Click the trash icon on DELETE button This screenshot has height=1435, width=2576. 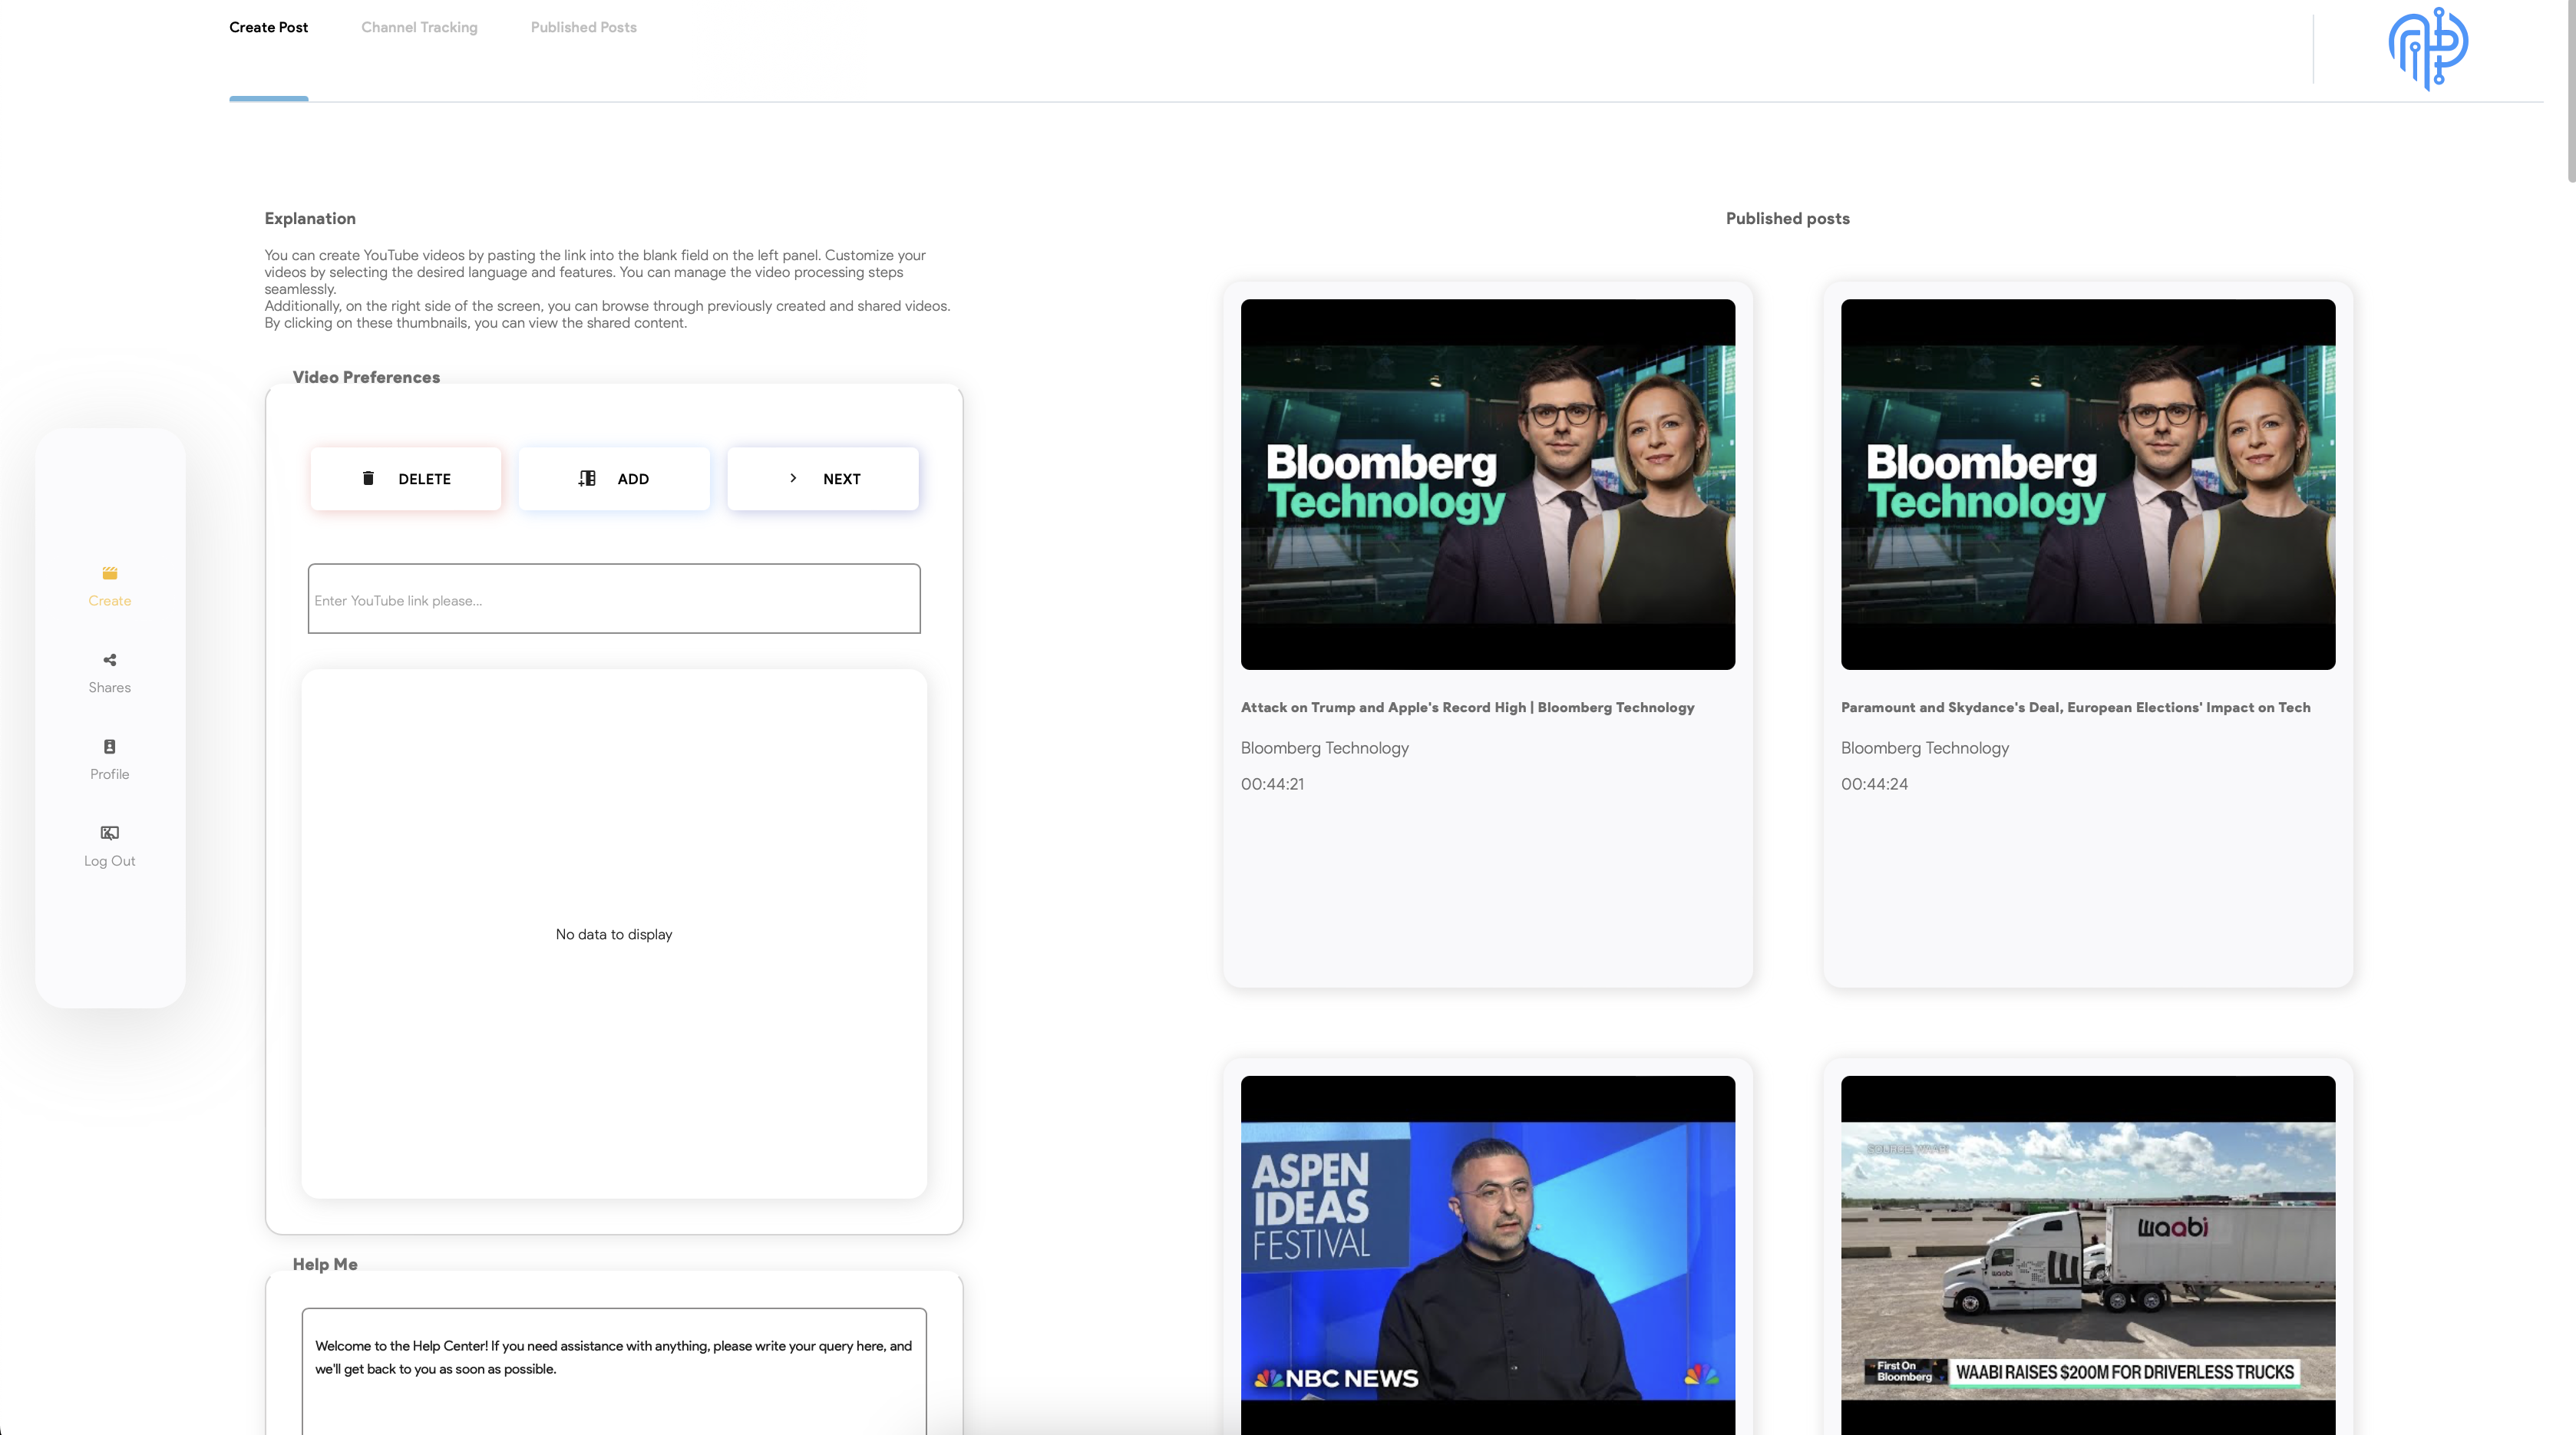click(368, 478)
